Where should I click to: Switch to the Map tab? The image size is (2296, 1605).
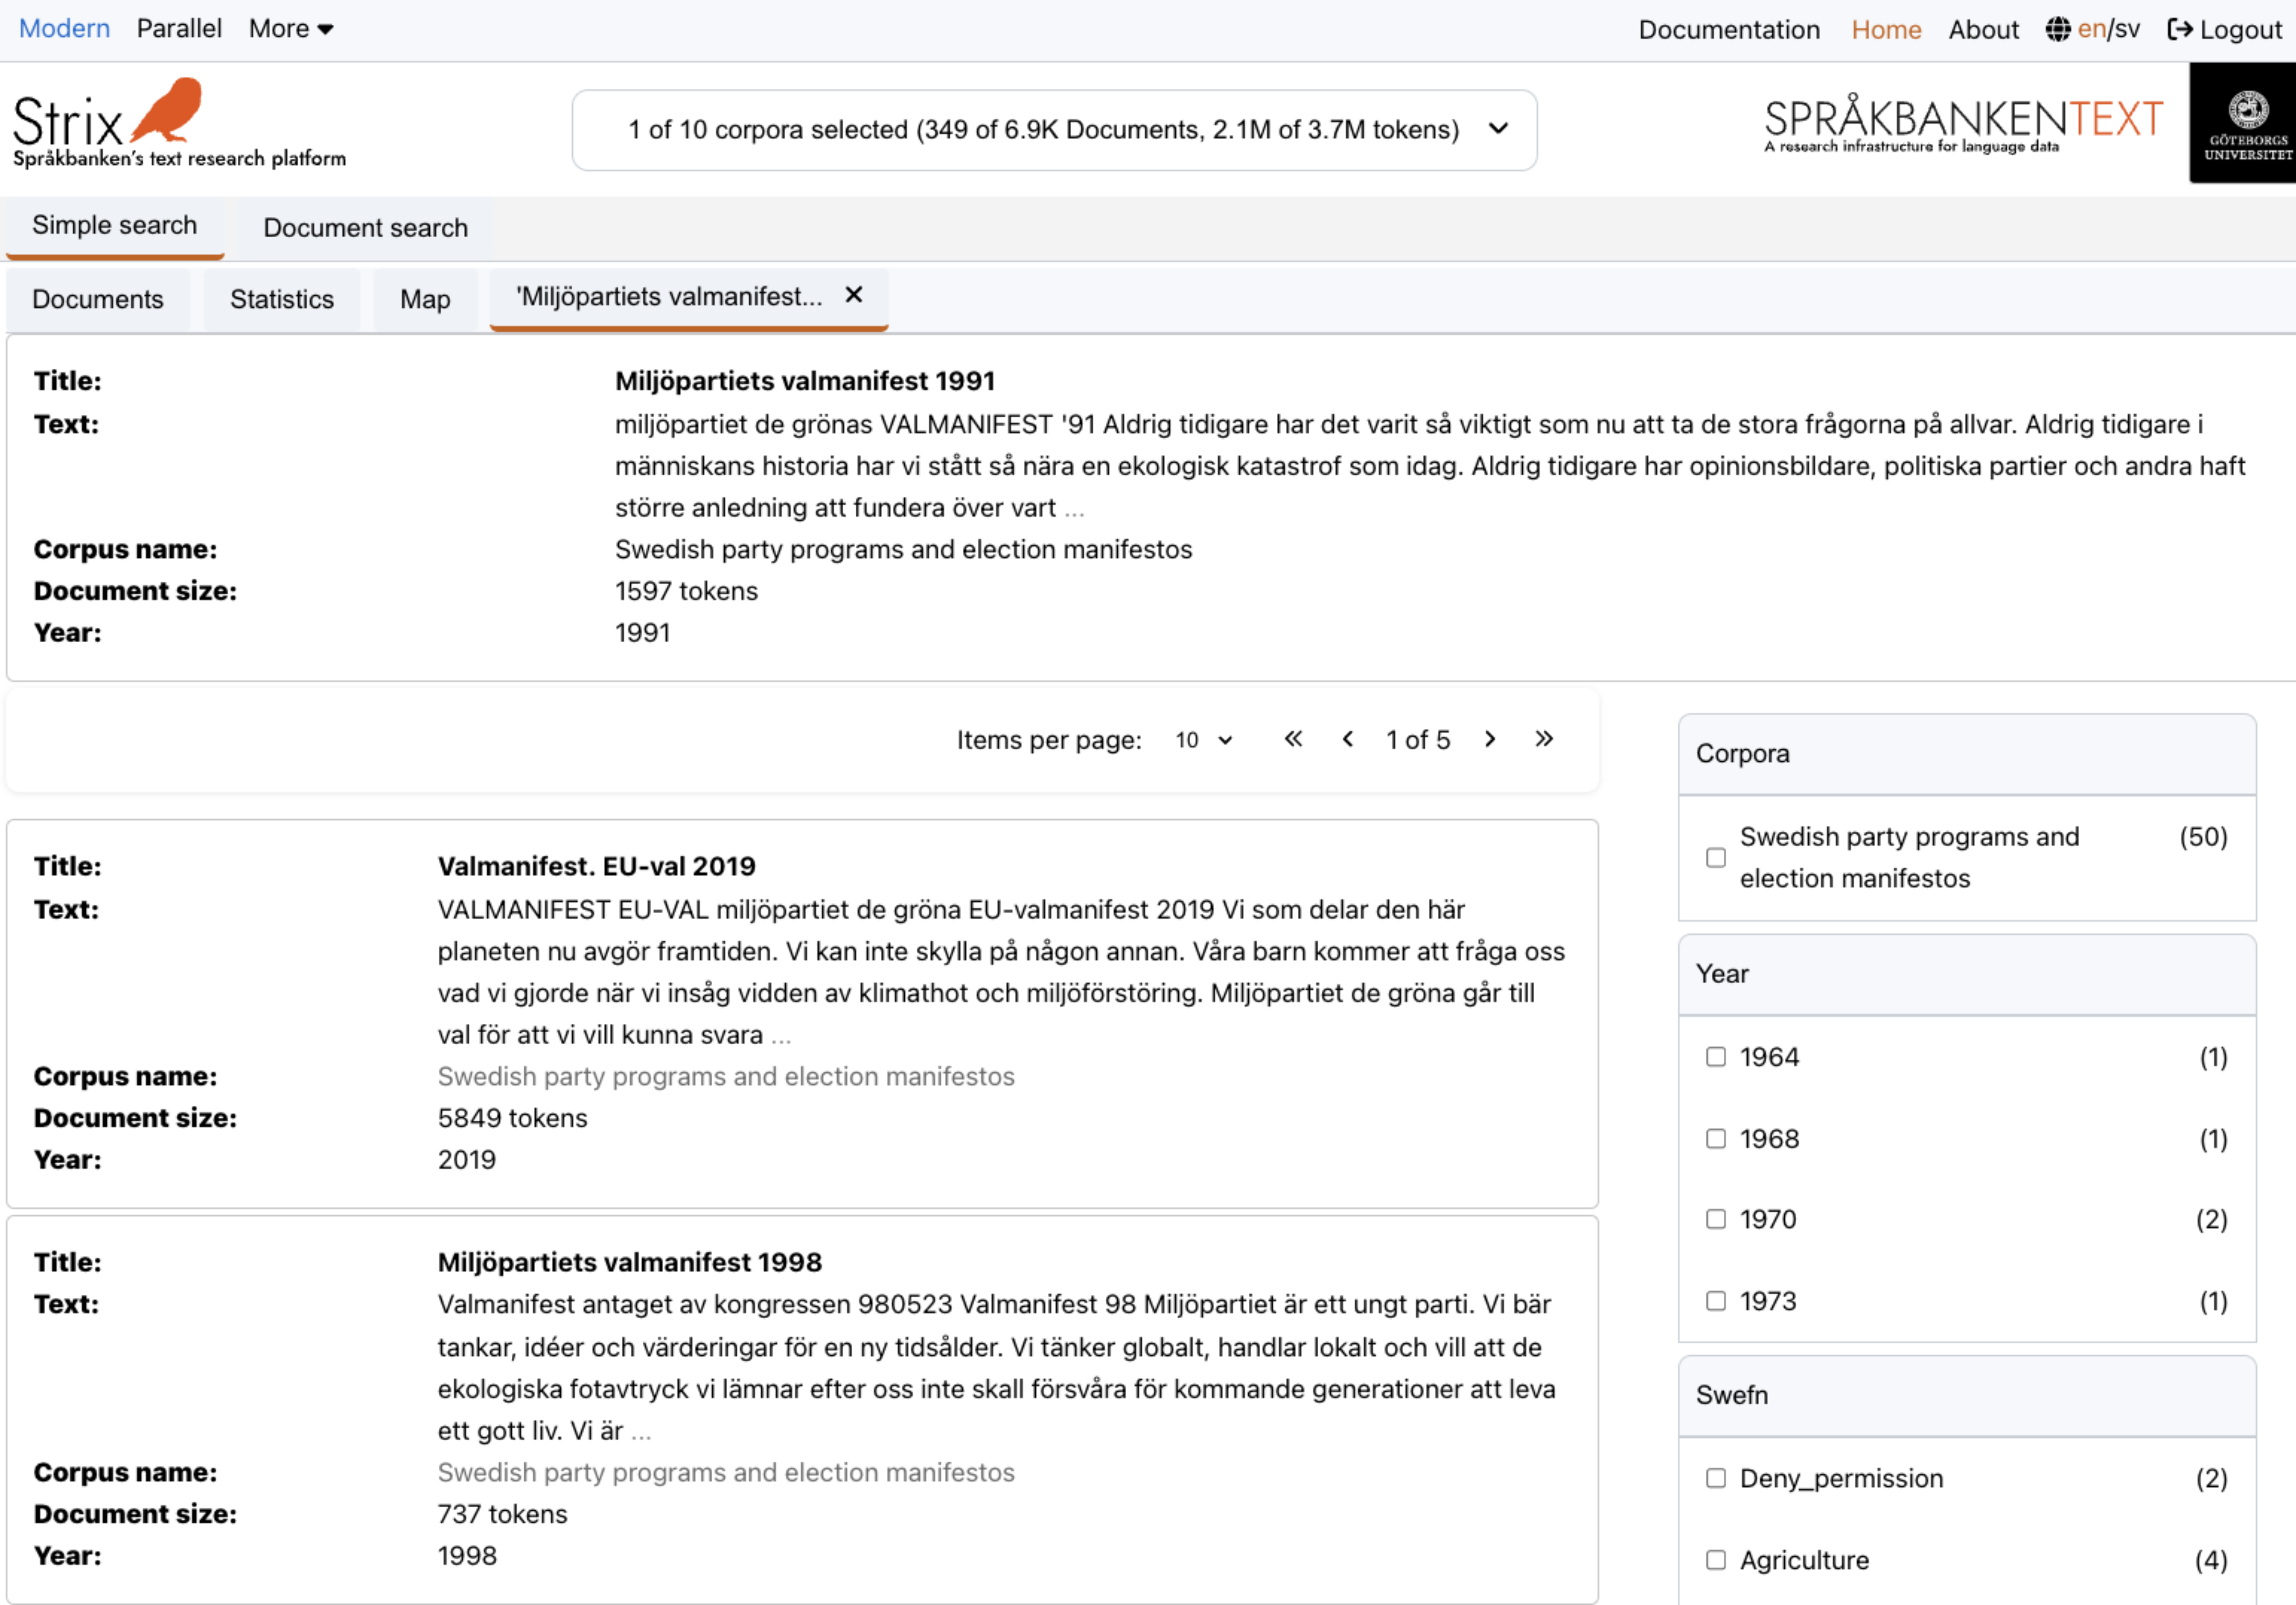point(425,299)
